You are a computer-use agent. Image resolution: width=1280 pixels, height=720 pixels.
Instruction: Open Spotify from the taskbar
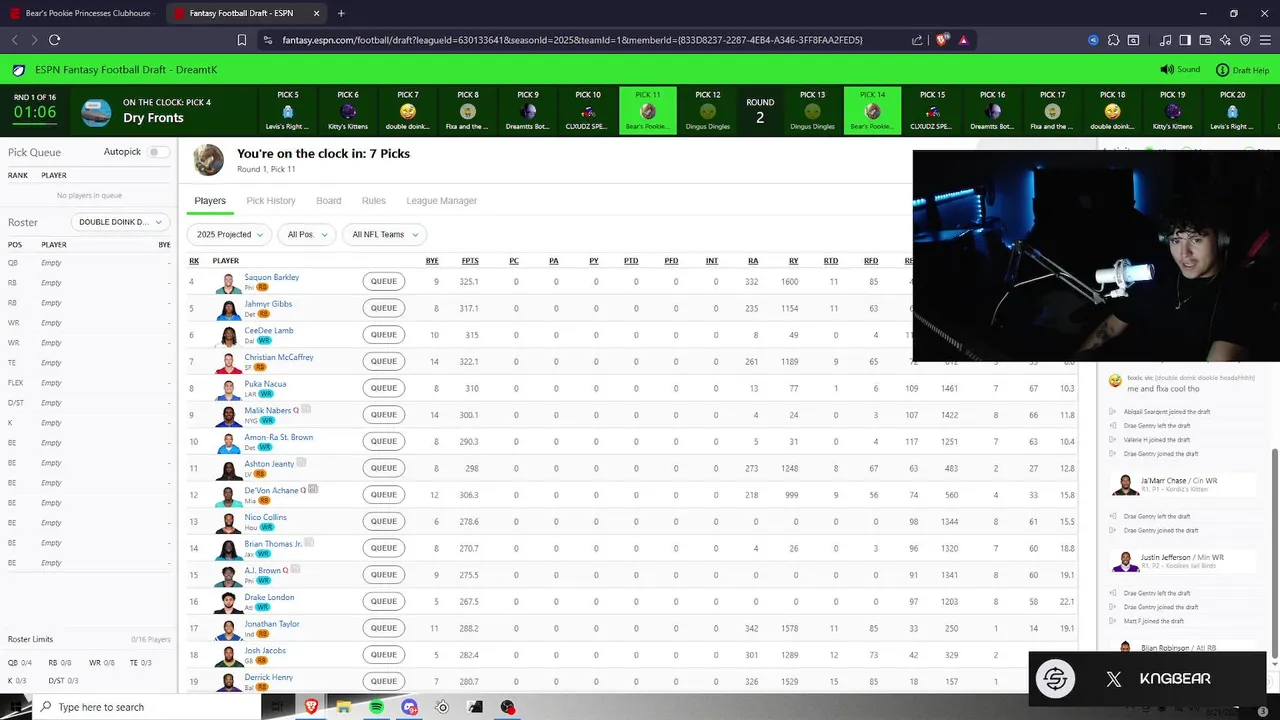[x=376, y=707]
